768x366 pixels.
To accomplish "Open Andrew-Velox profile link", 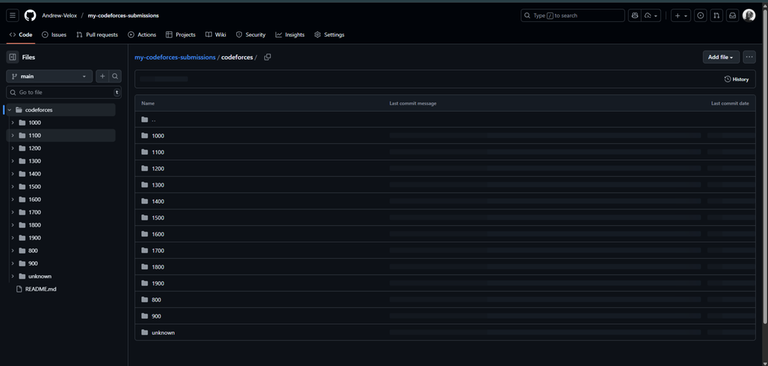I will 59,16.
